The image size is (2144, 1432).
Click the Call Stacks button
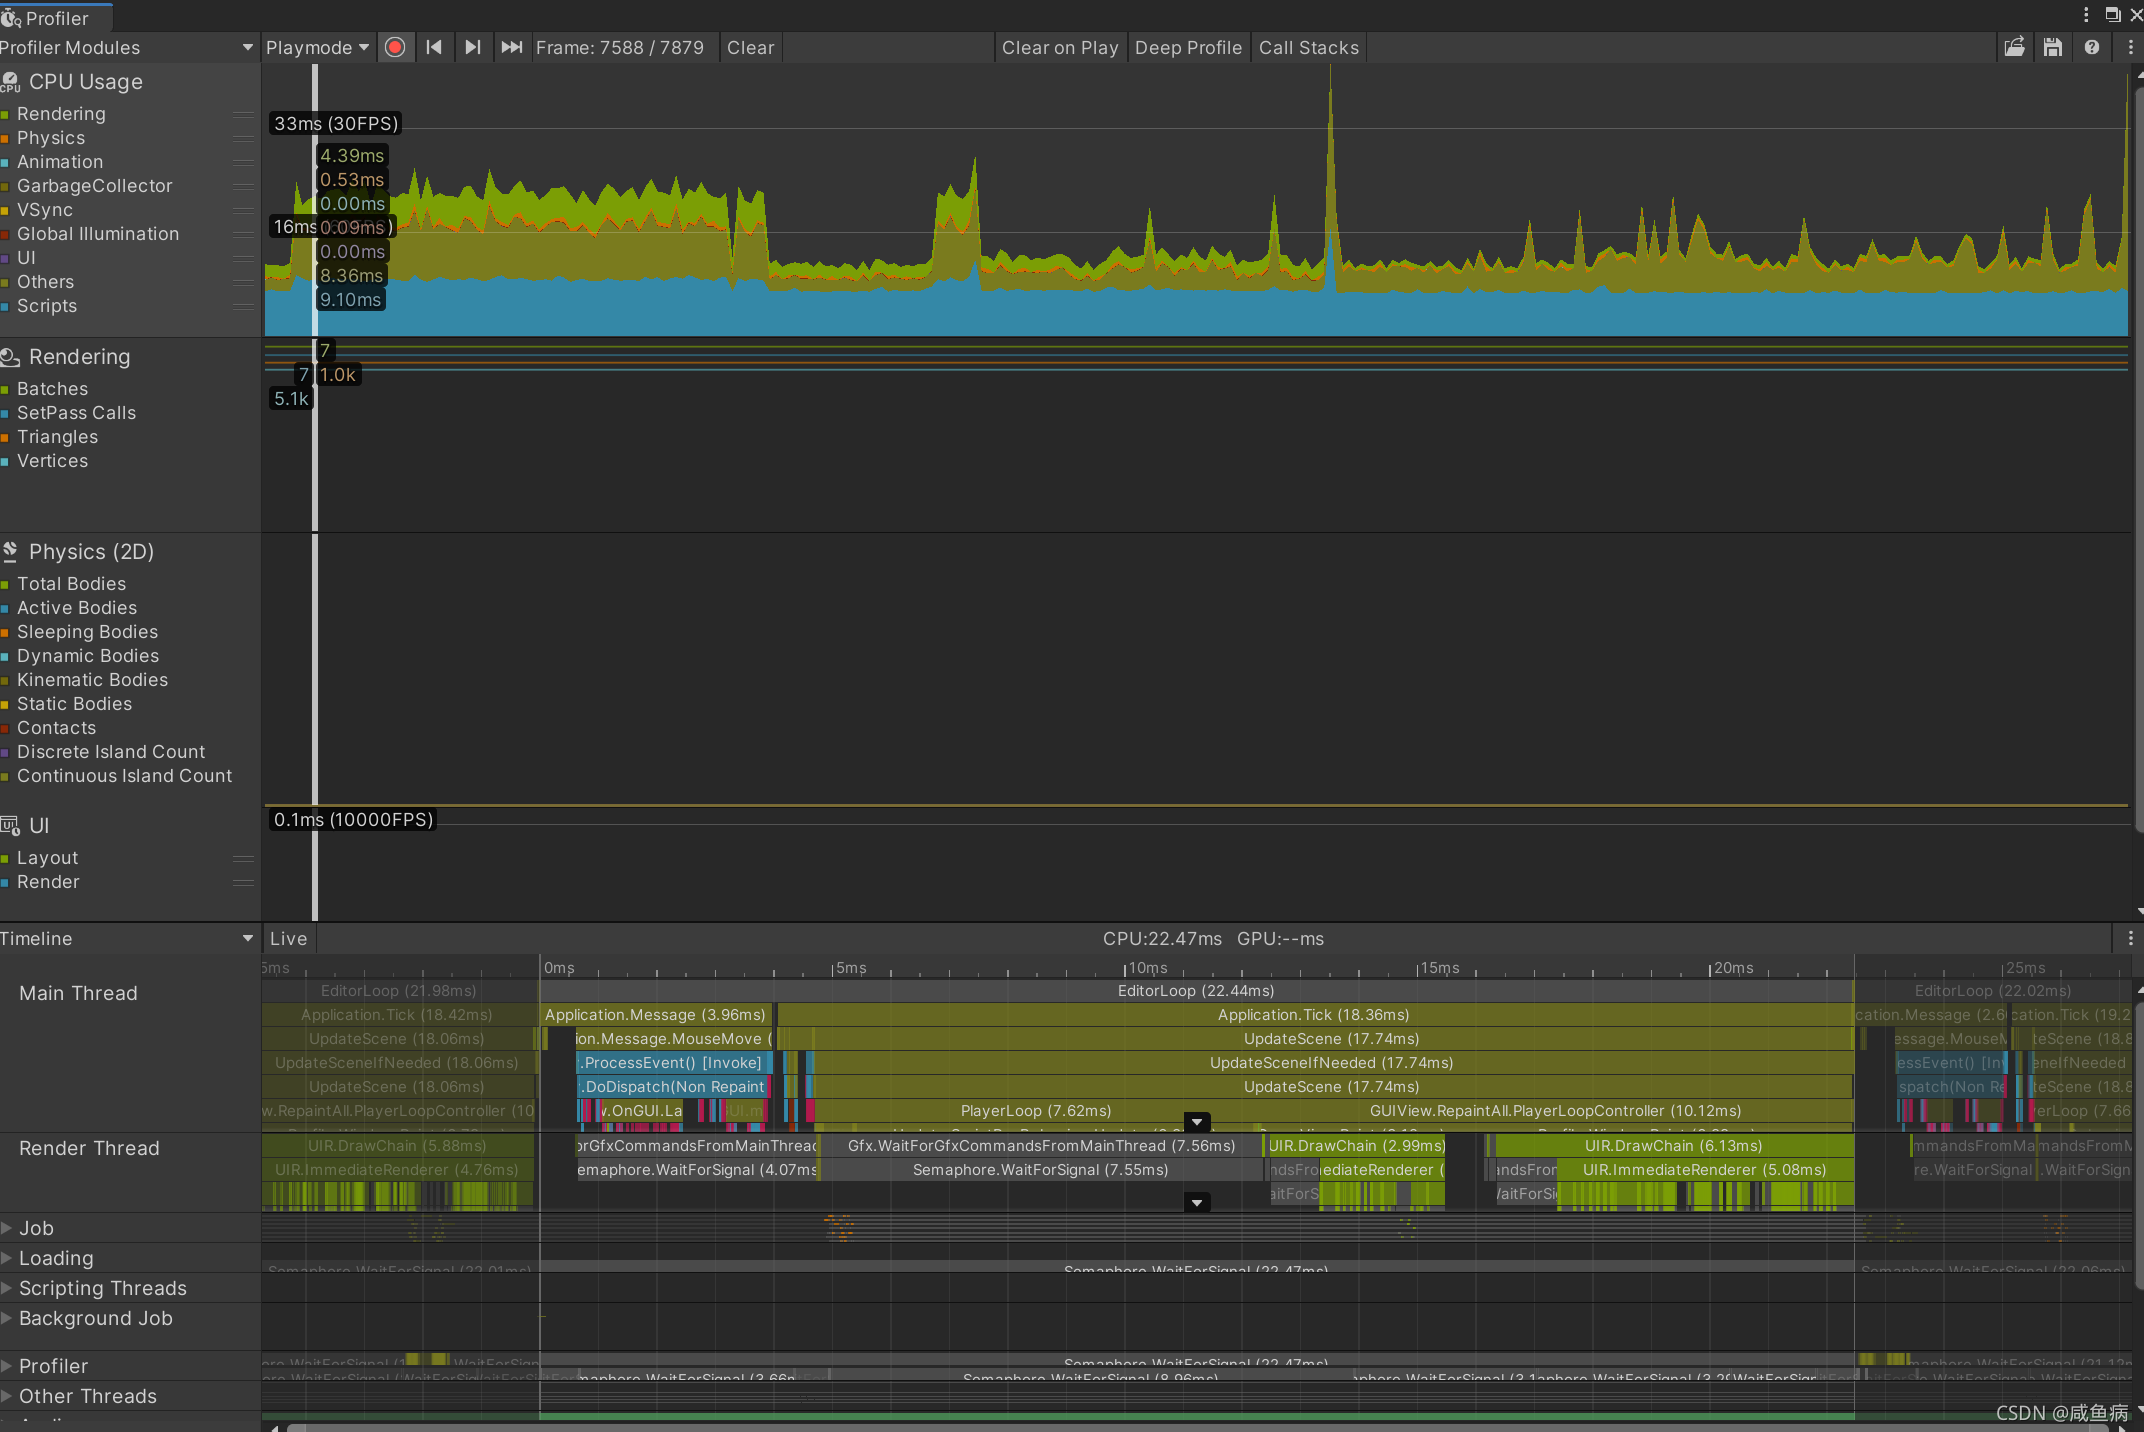pos(1308,46)
